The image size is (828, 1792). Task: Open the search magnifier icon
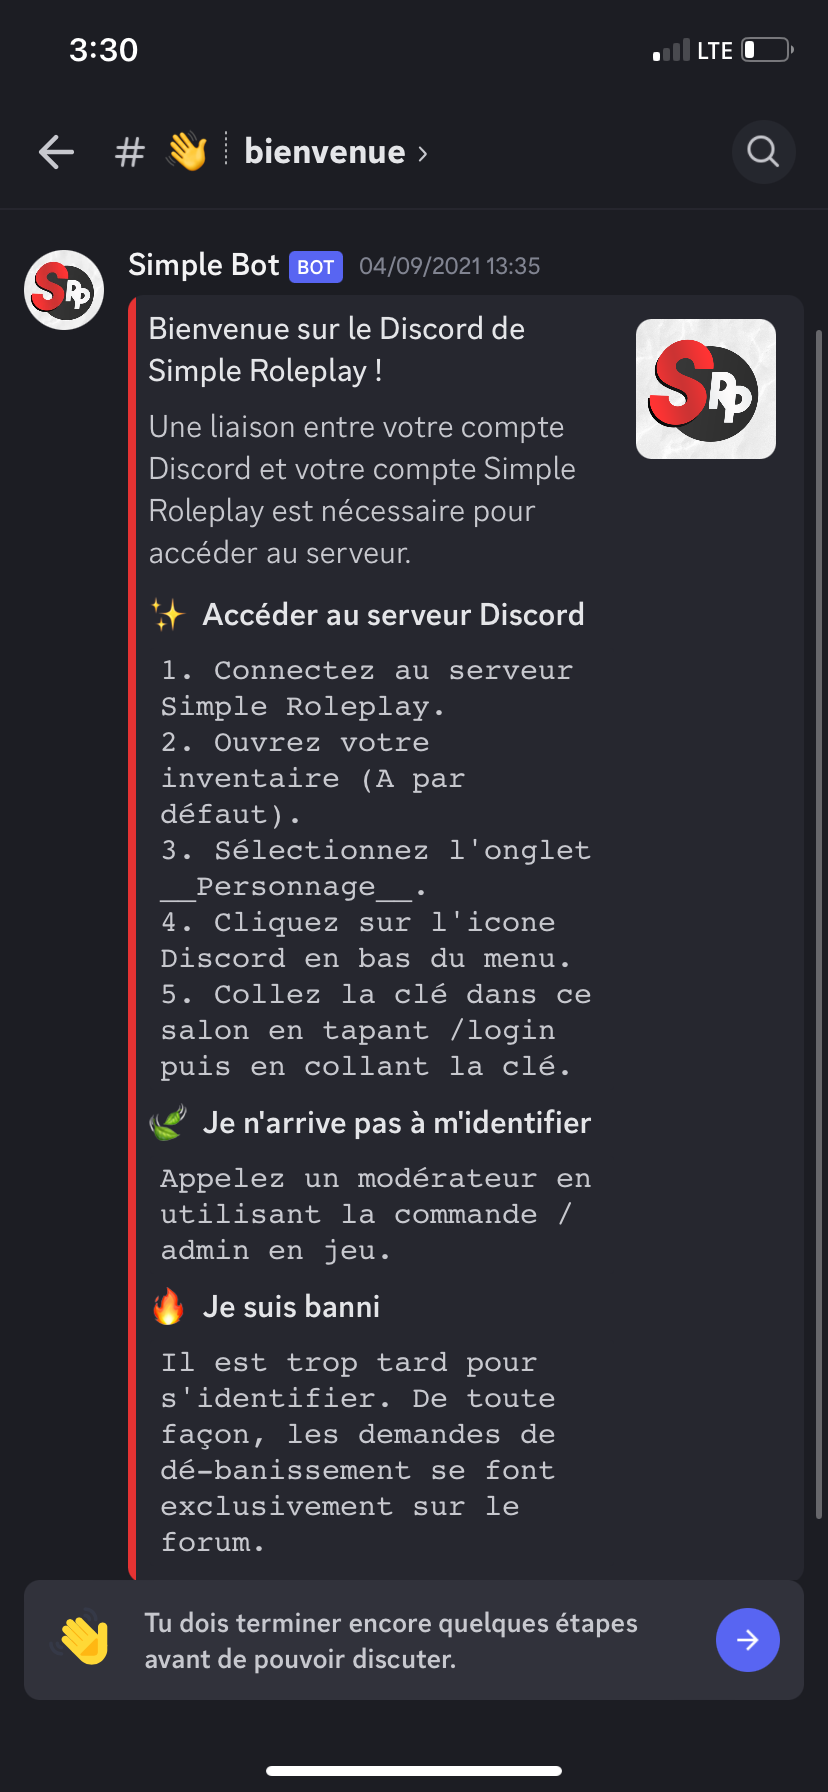[x=763, y=152]
